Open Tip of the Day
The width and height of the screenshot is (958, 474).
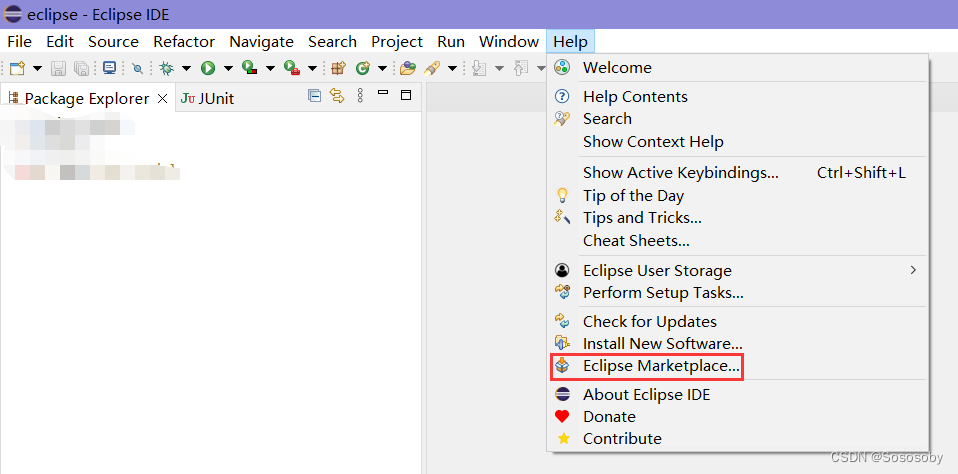pos(738,195)
